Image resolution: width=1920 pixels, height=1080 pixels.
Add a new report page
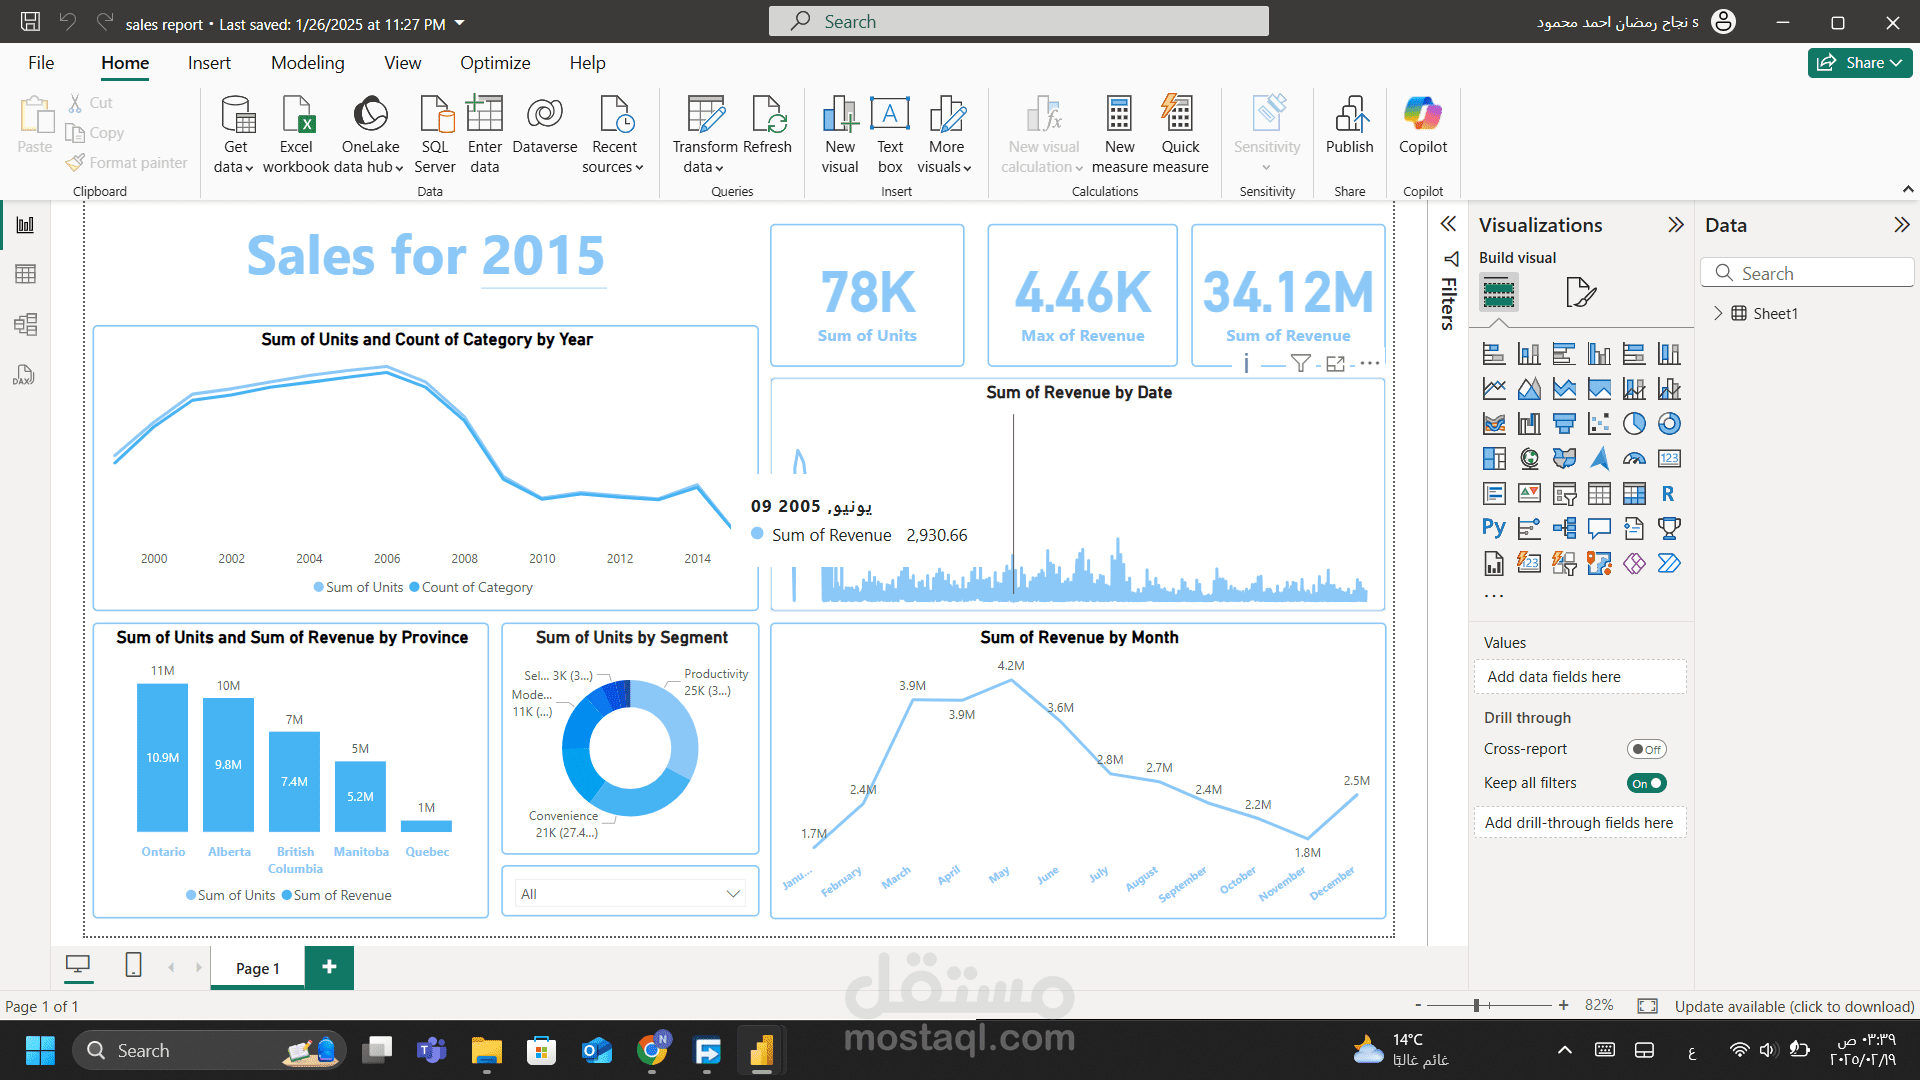click(329, 966)
